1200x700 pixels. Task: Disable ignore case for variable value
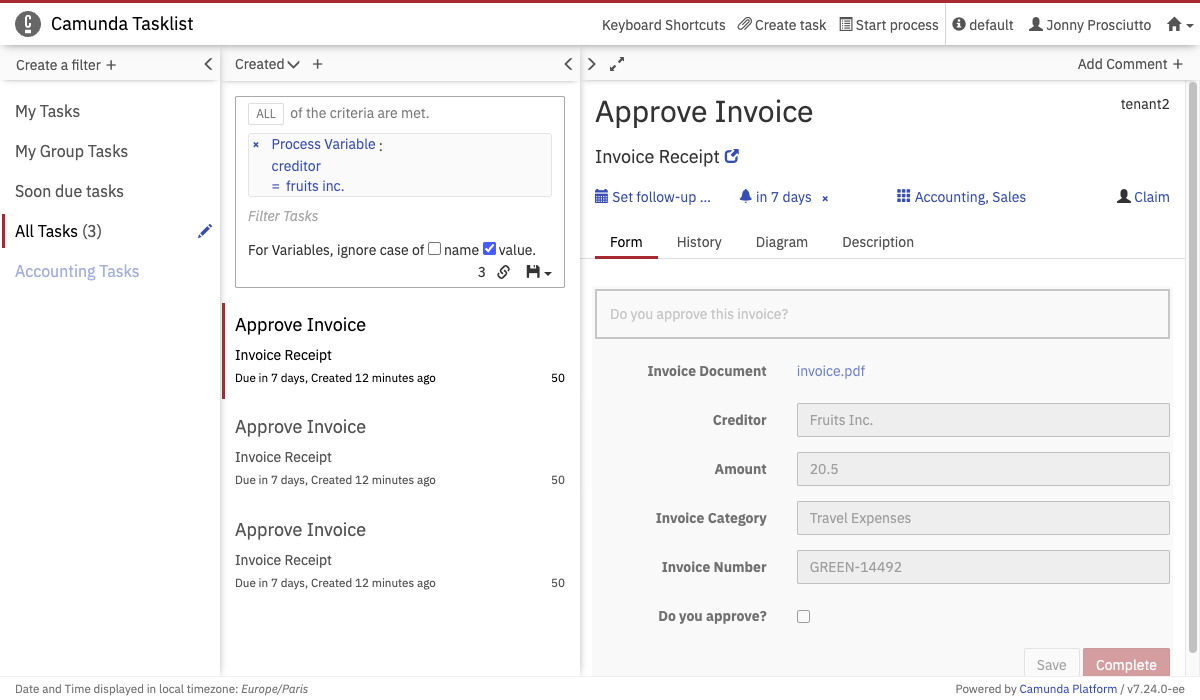[x=489, y=249]
